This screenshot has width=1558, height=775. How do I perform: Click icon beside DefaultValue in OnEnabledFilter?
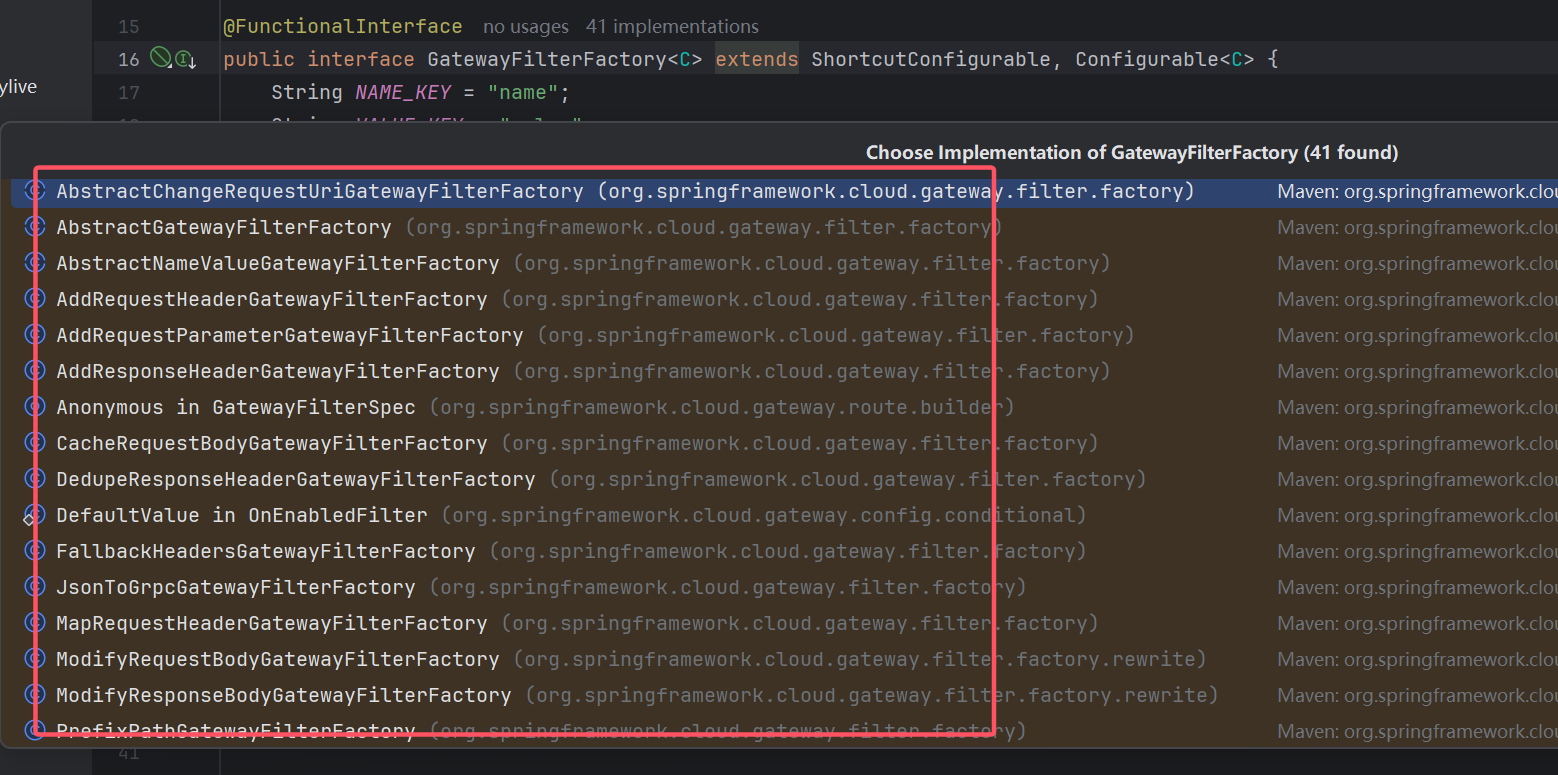point(35,515)
